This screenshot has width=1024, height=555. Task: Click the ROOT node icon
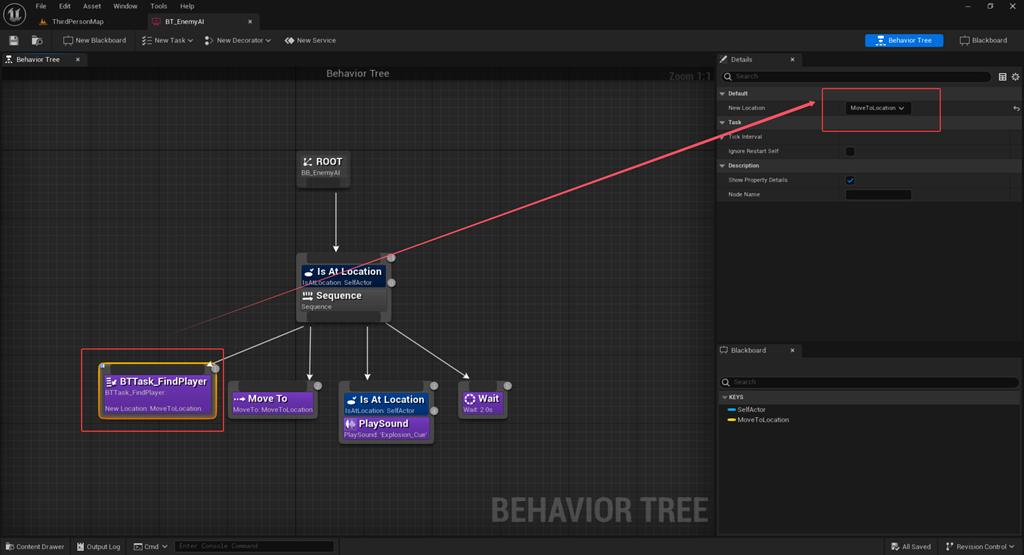click(x=308, y=162)
